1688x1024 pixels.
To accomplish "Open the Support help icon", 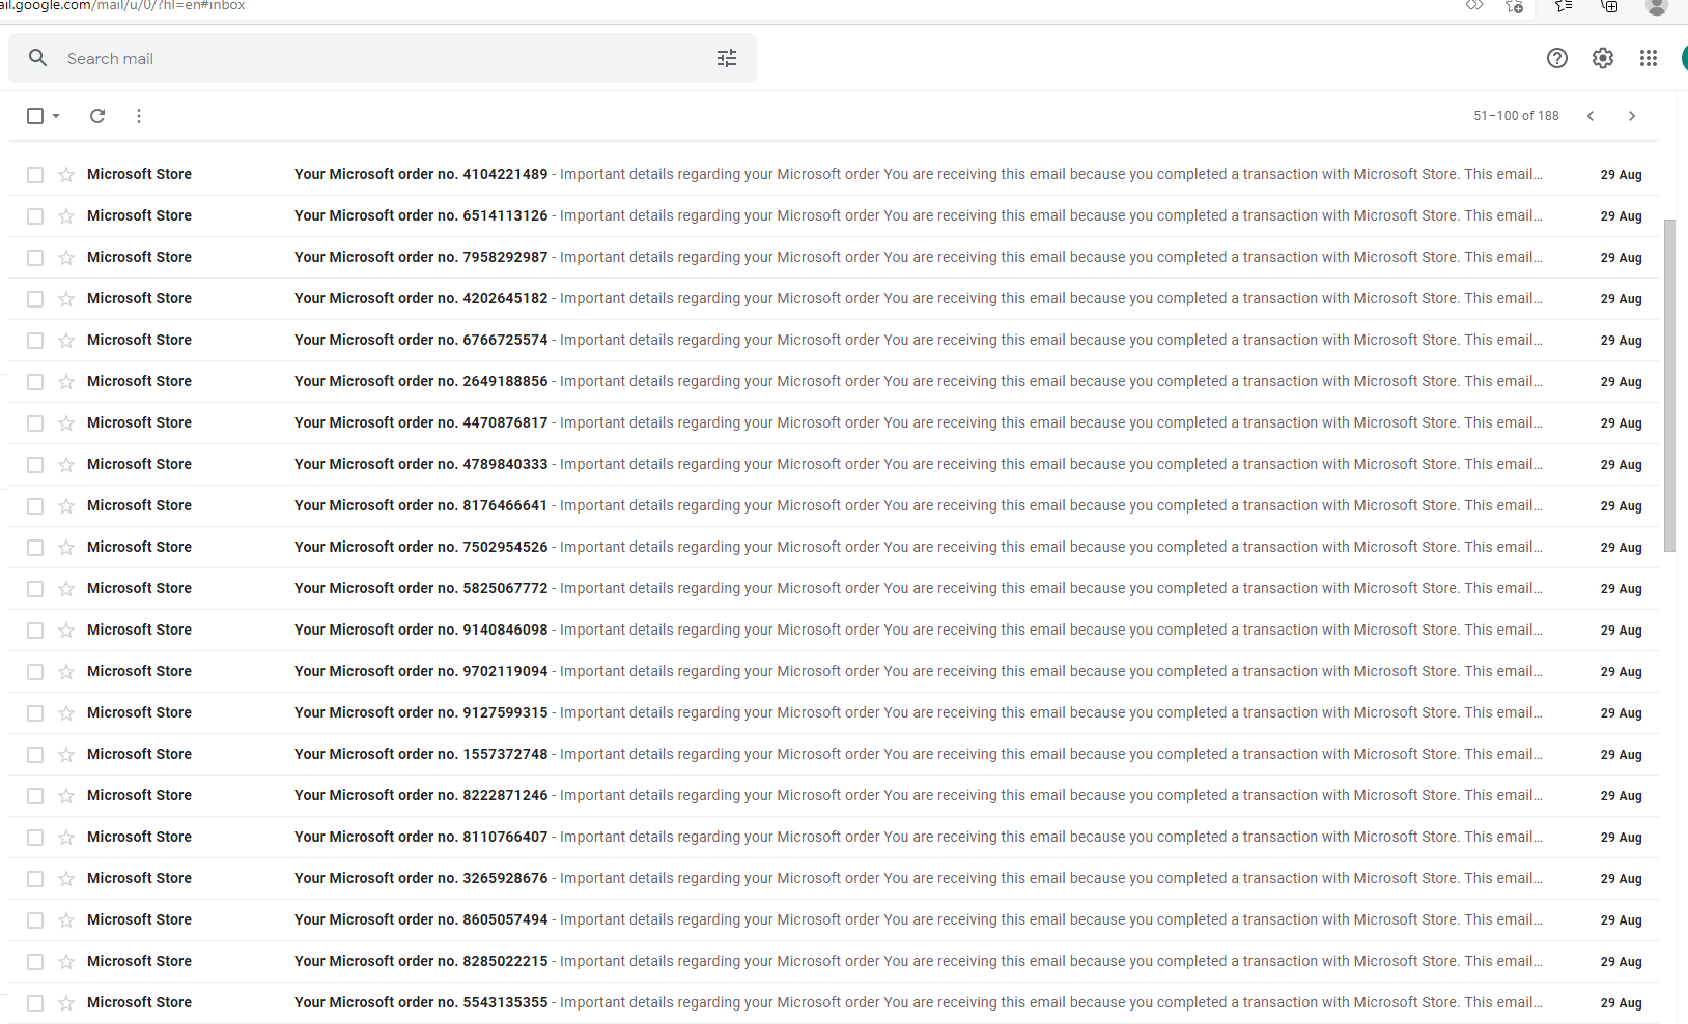I will click(x=1557, y=58).
